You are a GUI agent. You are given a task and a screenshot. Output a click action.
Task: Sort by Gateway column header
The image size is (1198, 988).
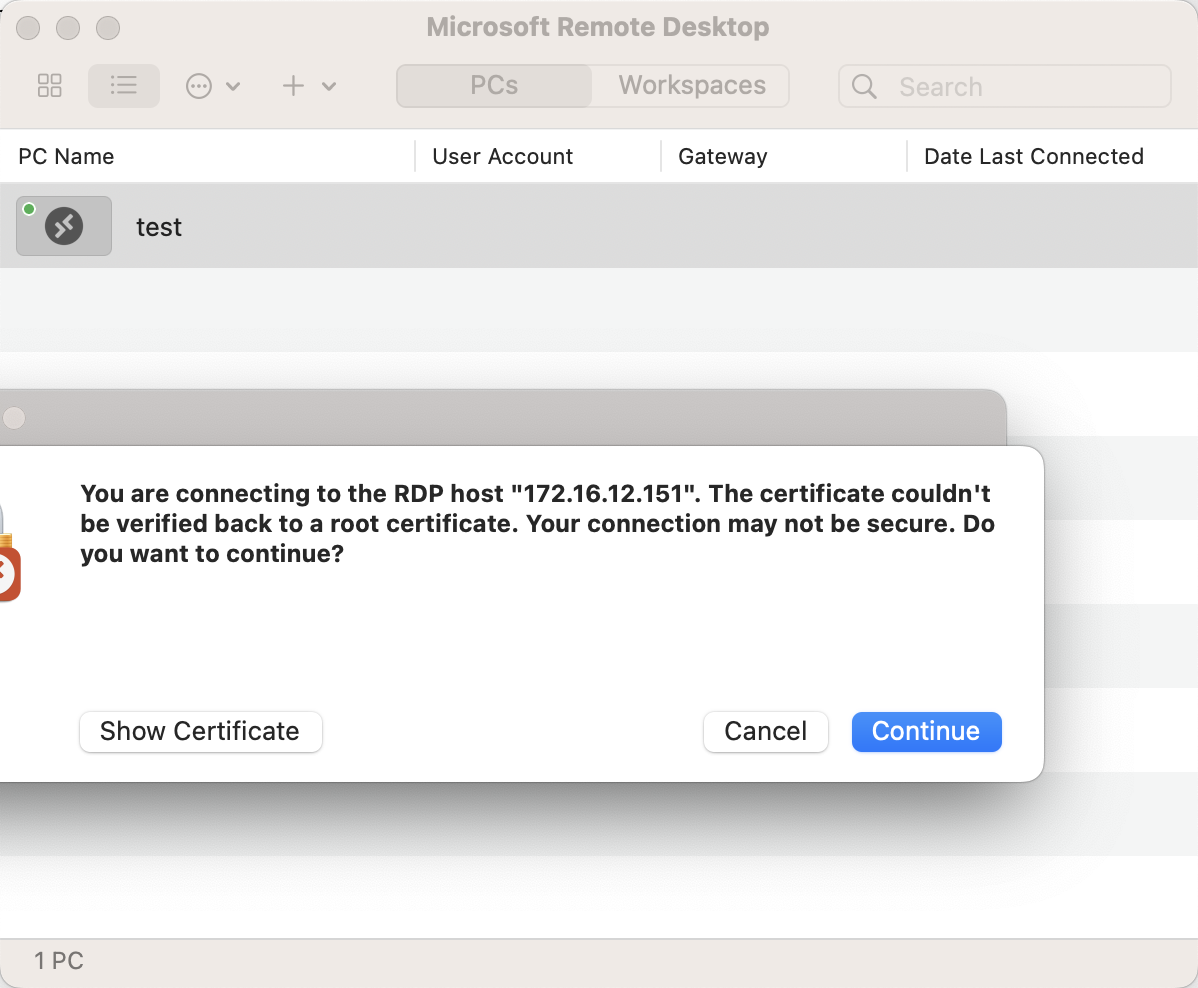coord(723,157)
